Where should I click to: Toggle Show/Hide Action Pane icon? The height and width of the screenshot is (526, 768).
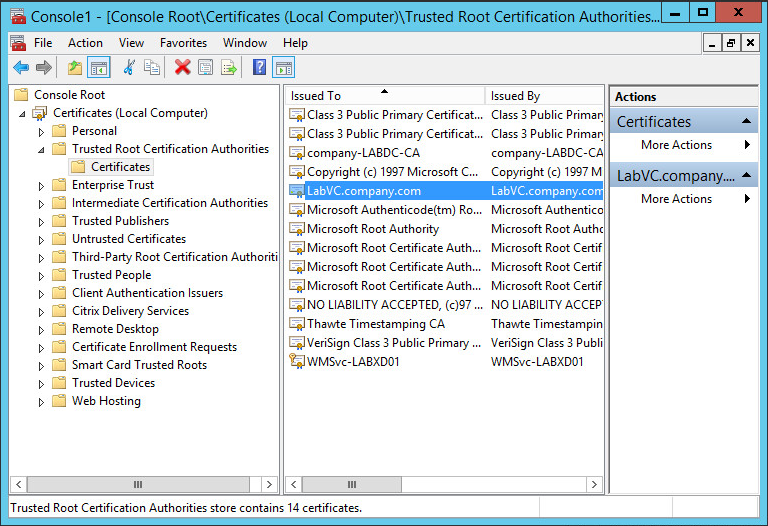click(x=284, y=68)
